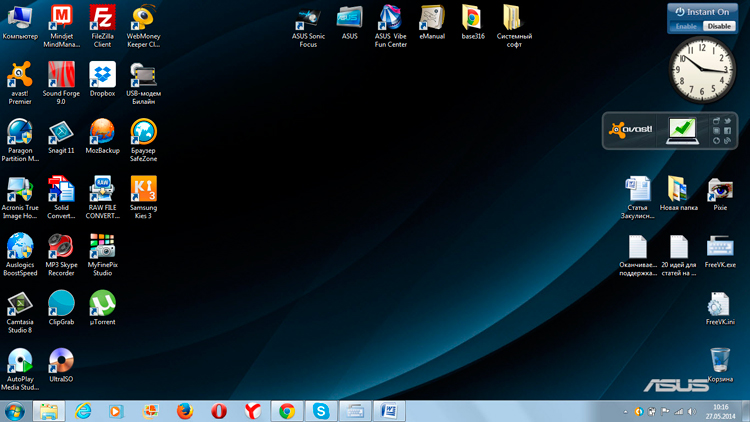Click the avast! protection status checkmark
Screen dimensions: 750x422
coord(682,129)
